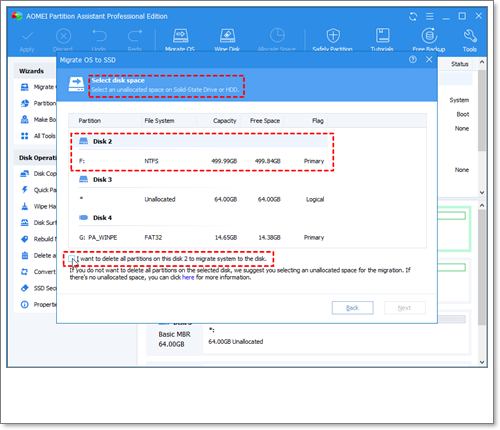The image size is (500, 430).
Task: Check the delete all partitions checkbox
Action: pyautogui.click(x=71, y=259)
